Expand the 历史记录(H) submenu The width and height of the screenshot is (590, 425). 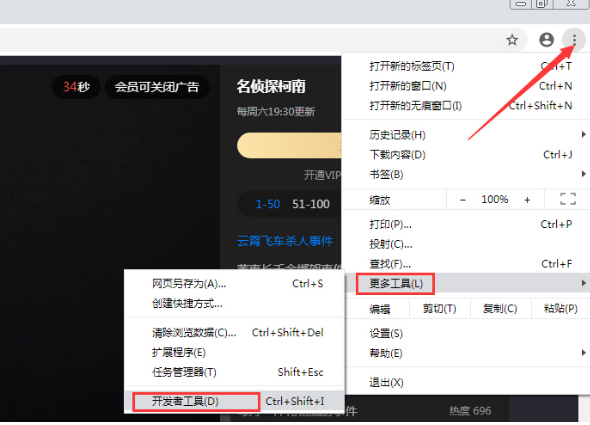coord(467,135)
